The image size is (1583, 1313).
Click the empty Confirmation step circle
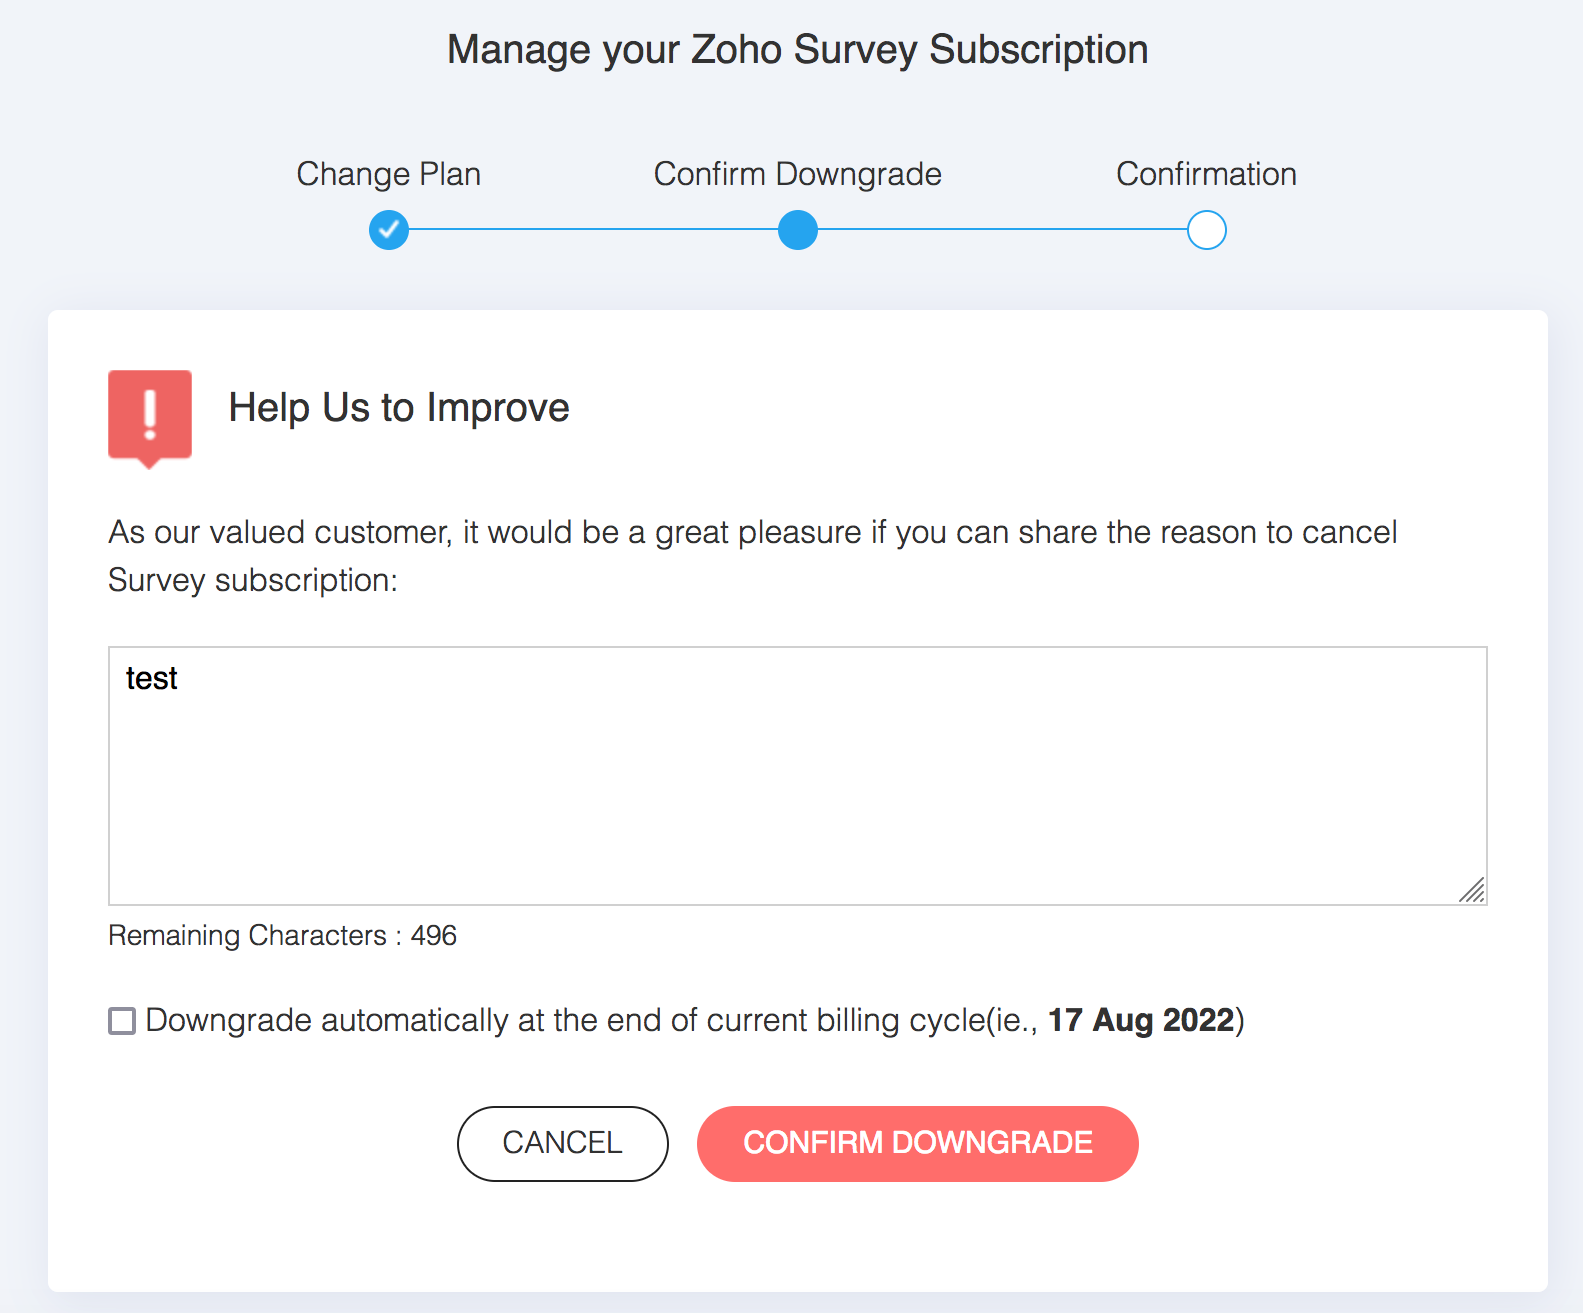[1207, 230]
